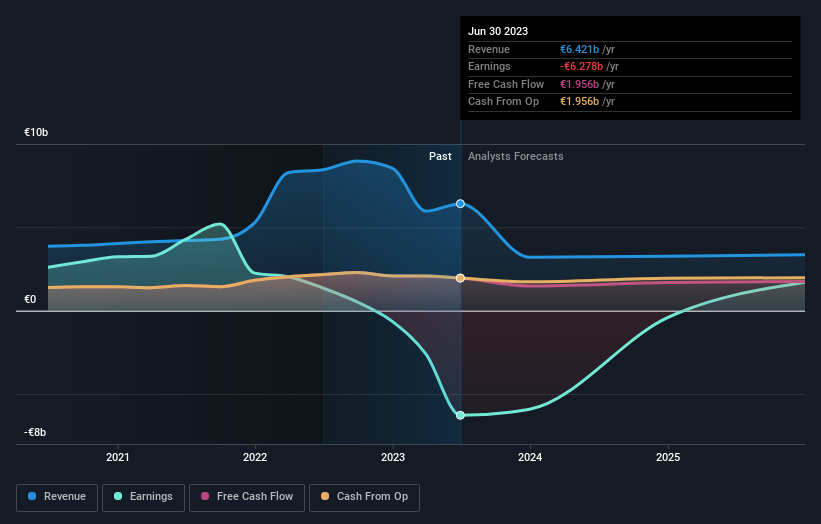Toggle the Earnings legend series
Screen dimensions: 821x524
pyautogui.click(x=143, y=497)
